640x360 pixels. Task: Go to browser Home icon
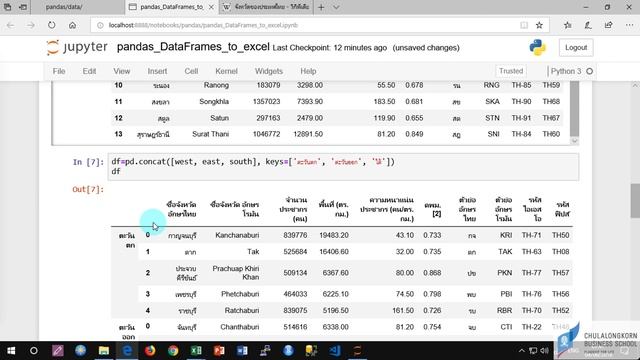tap(72, 25)
